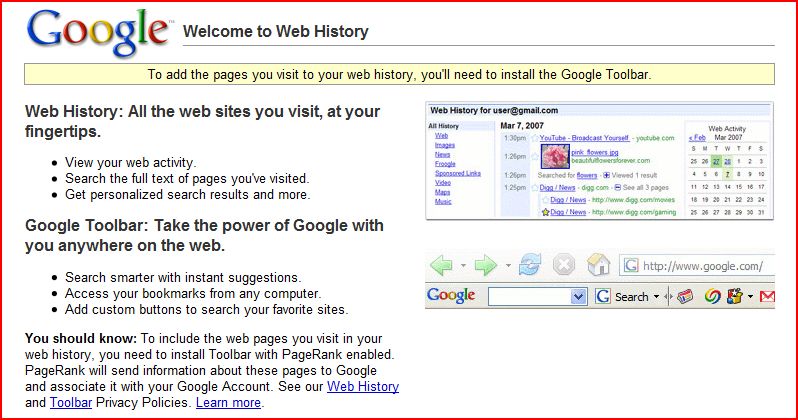Open the Digg / News link for digg.com/gaming
Viewport: 798px width, 420px height.
(568, 212)
